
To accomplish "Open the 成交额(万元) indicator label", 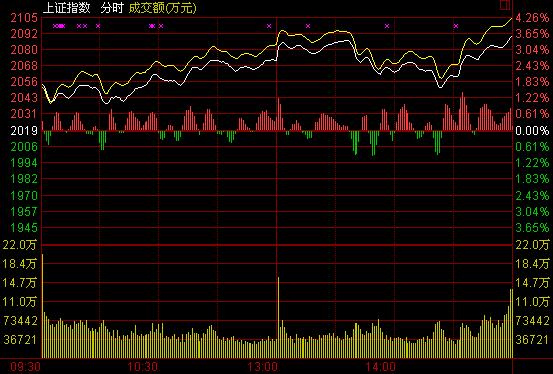I will click(x=162, y=8).
